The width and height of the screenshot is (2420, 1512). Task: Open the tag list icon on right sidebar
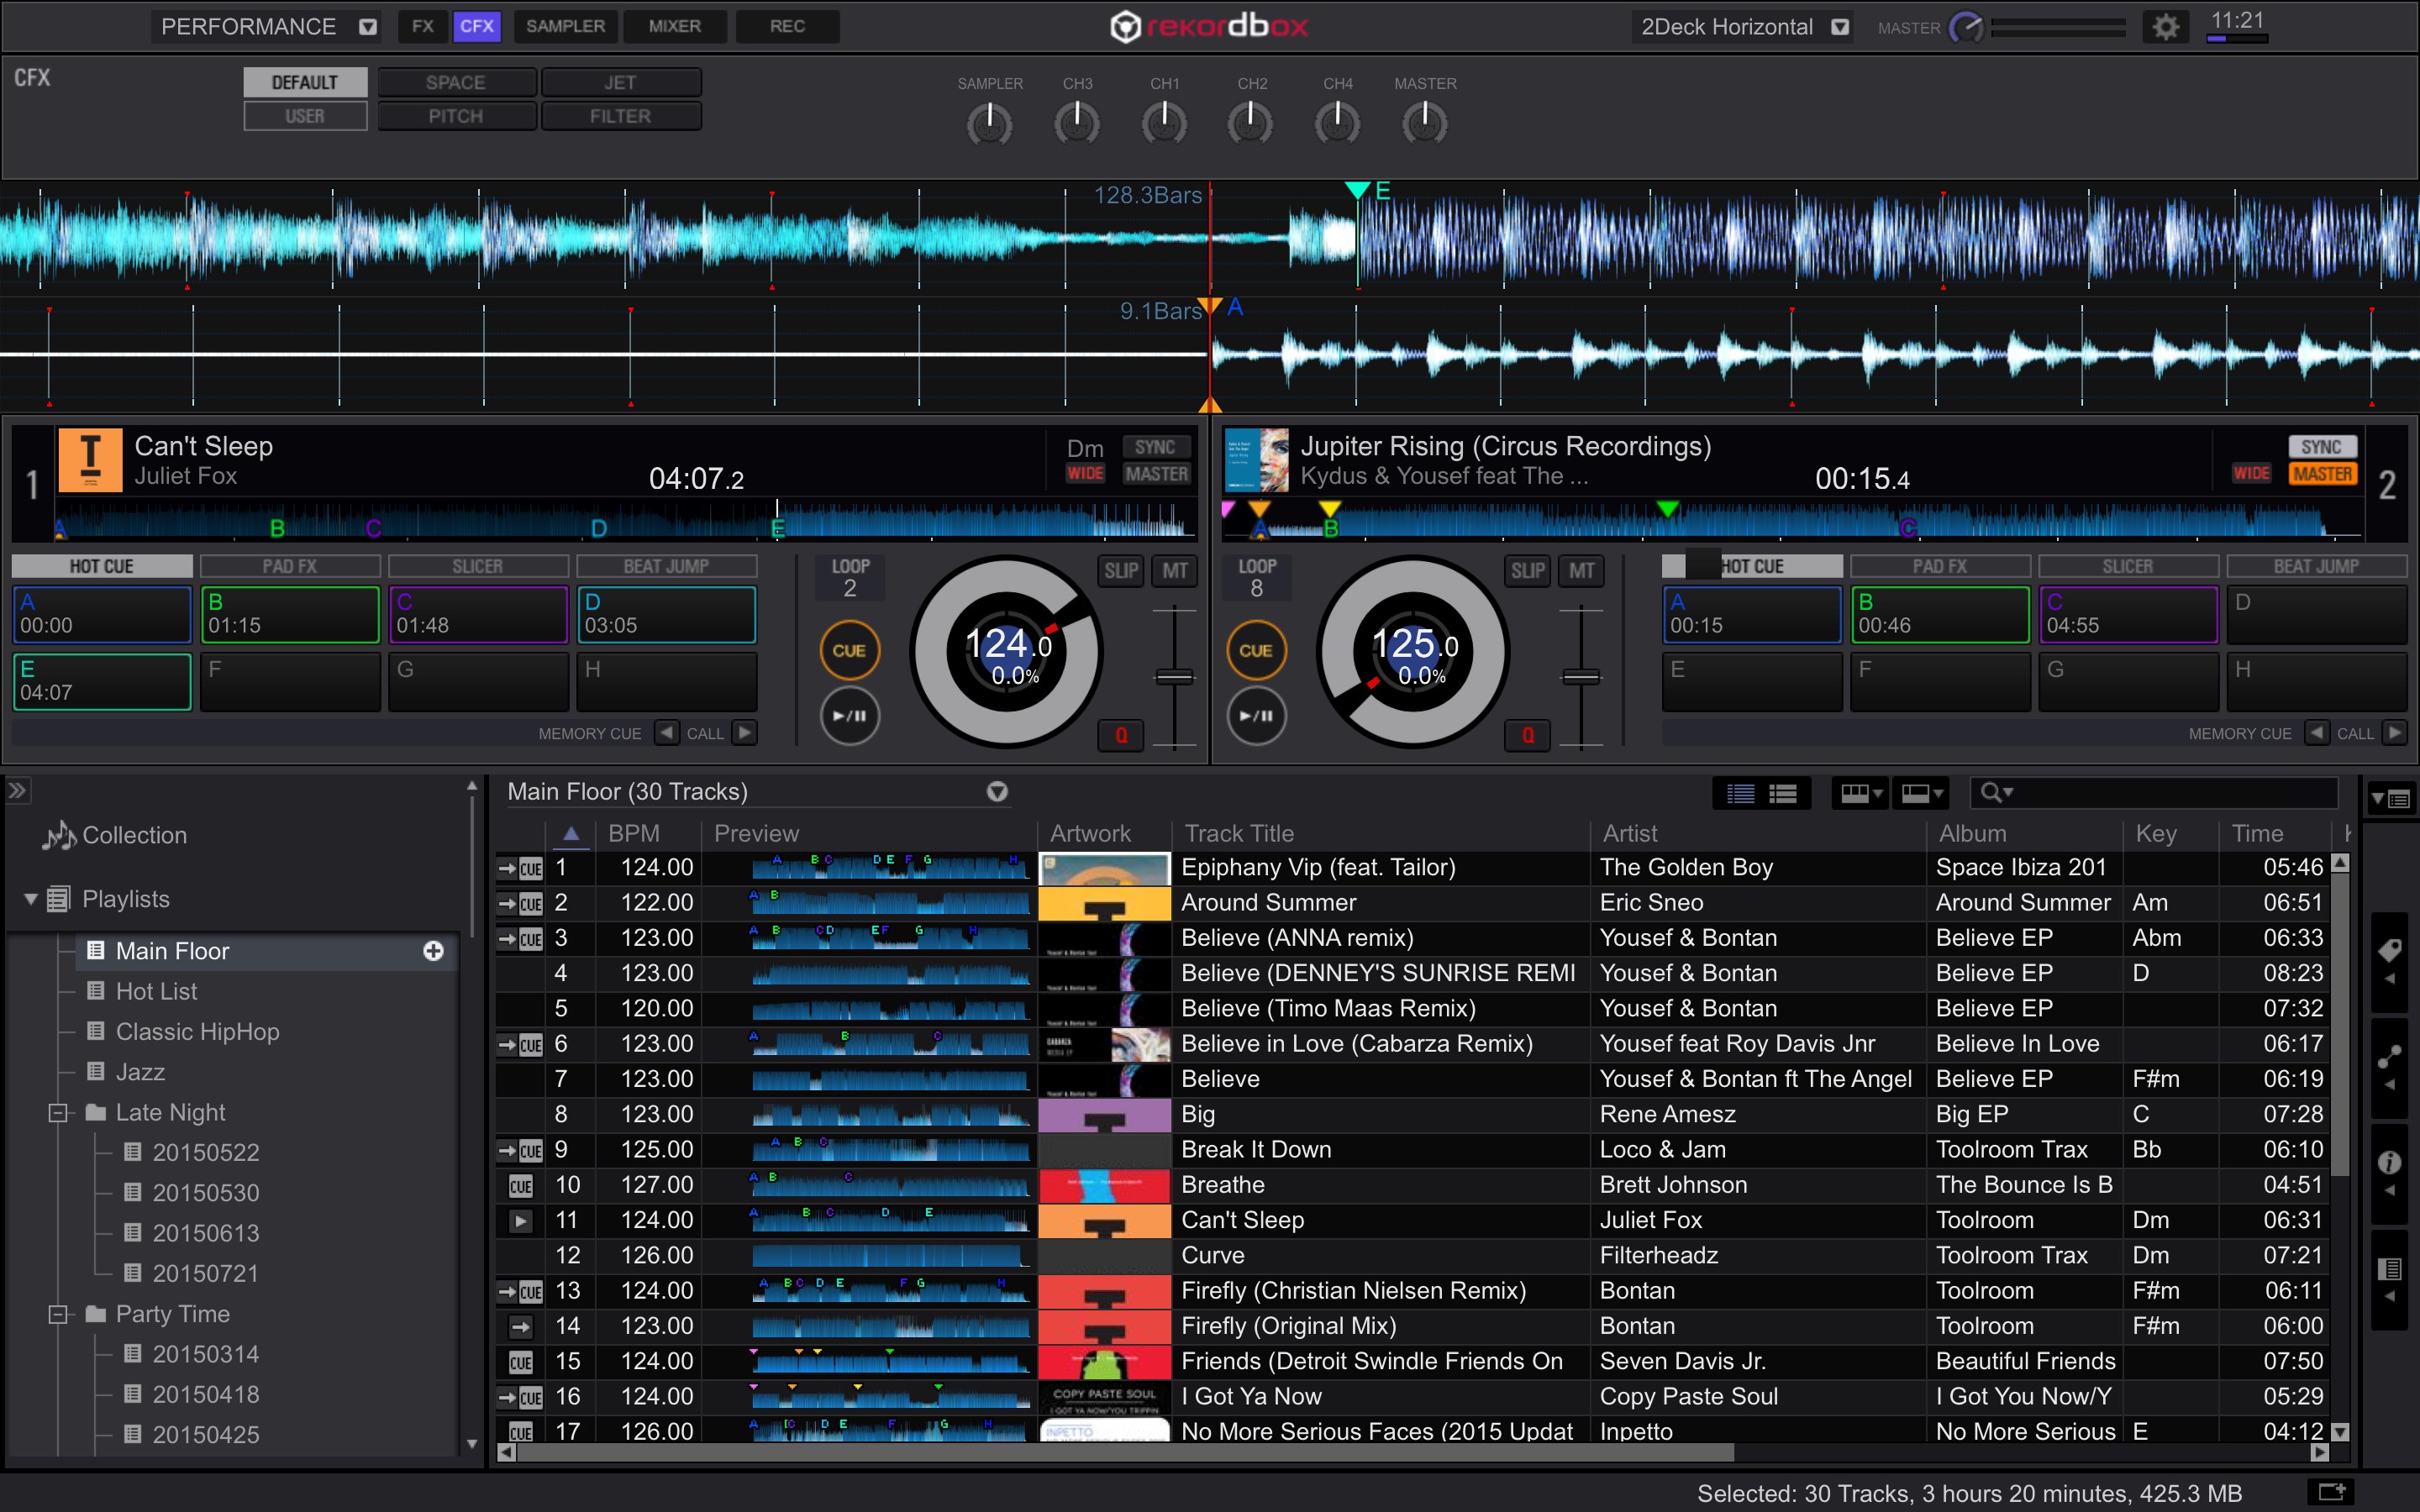coord(2389,950)
